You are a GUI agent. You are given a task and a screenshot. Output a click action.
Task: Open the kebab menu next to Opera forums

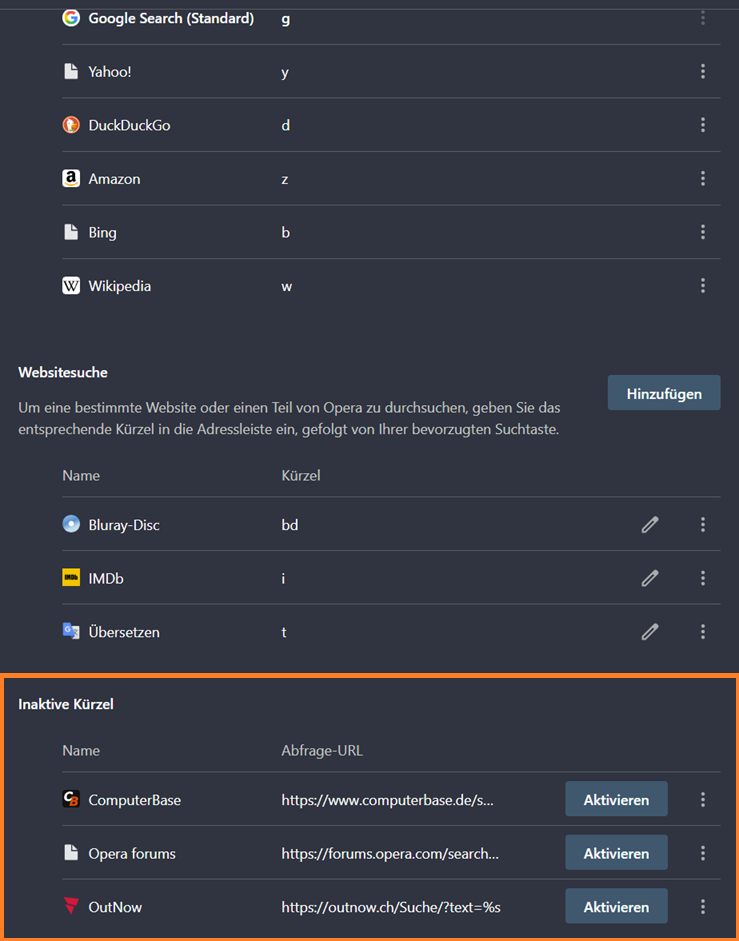click(x=703, y=852)
